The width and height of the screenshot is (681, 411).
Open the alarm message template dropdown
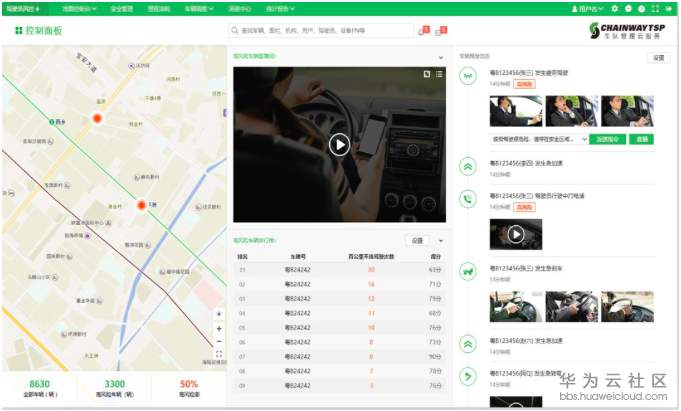click(x=539, y=139)
